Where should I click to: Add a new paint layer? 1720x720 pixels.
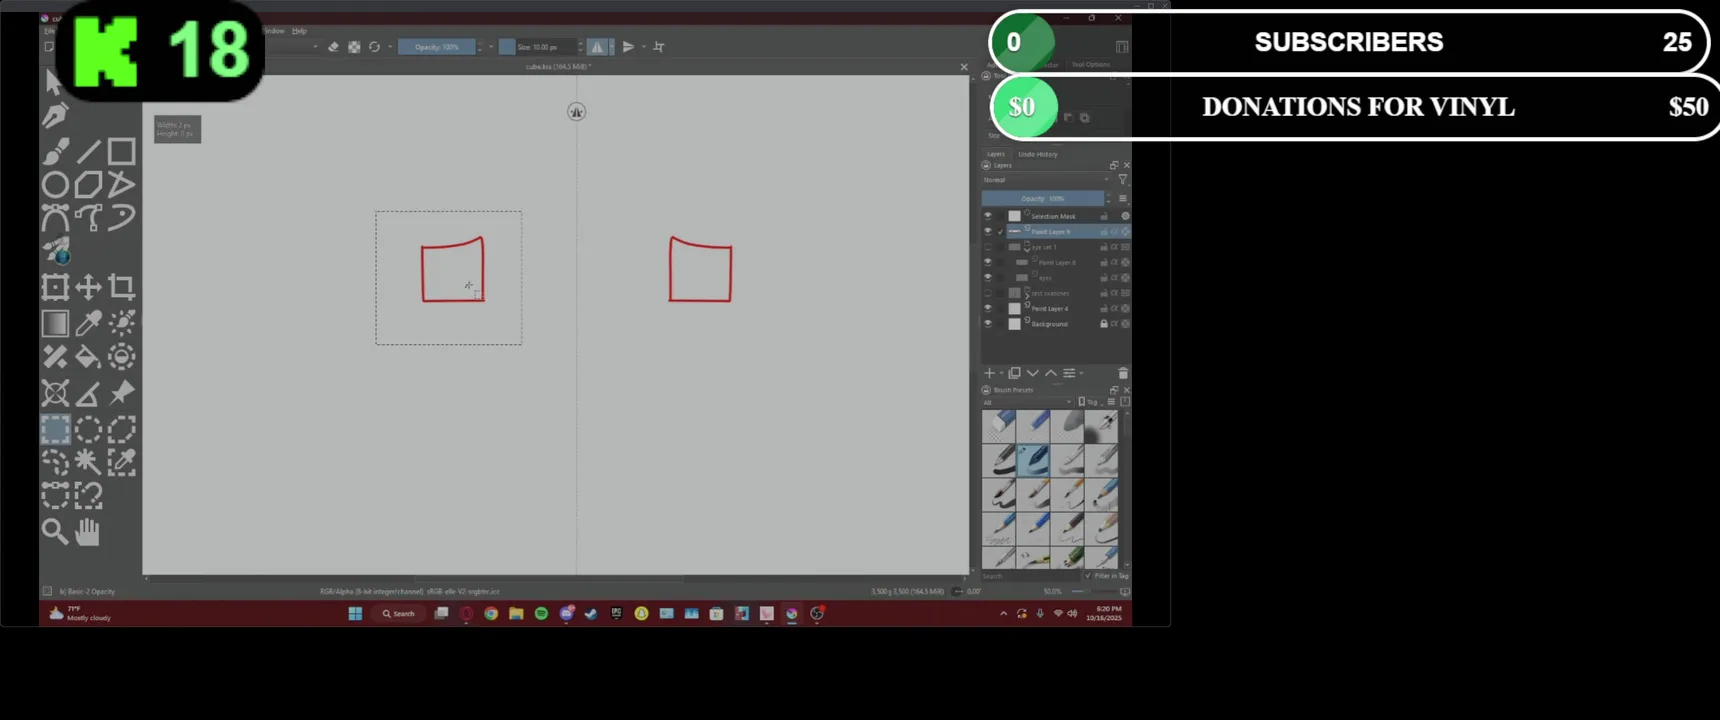click(990, 373)
